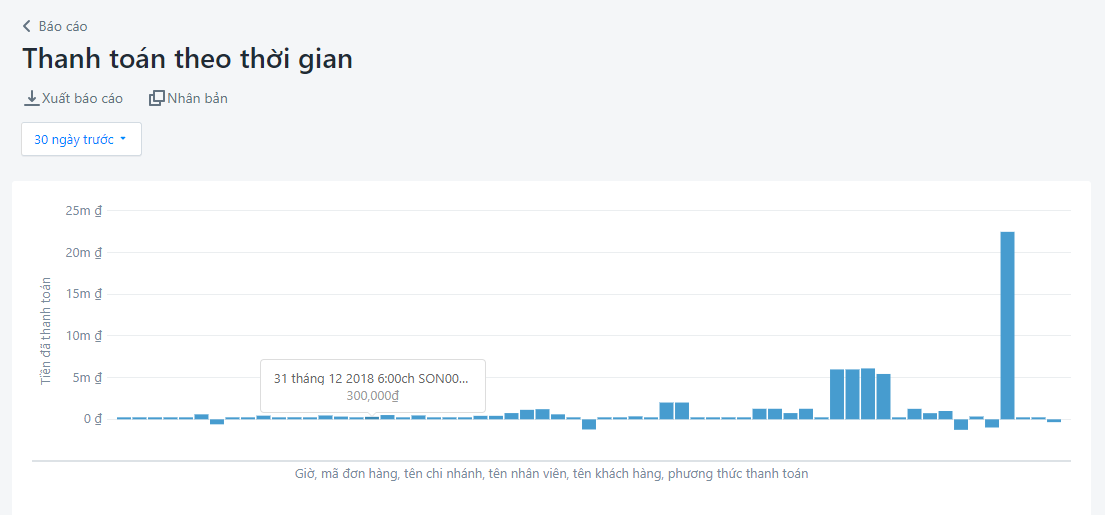The image size is (1105, 515).
Task: Click the highlighted dark bar beneath the tooltip
Action: (372, 418)
